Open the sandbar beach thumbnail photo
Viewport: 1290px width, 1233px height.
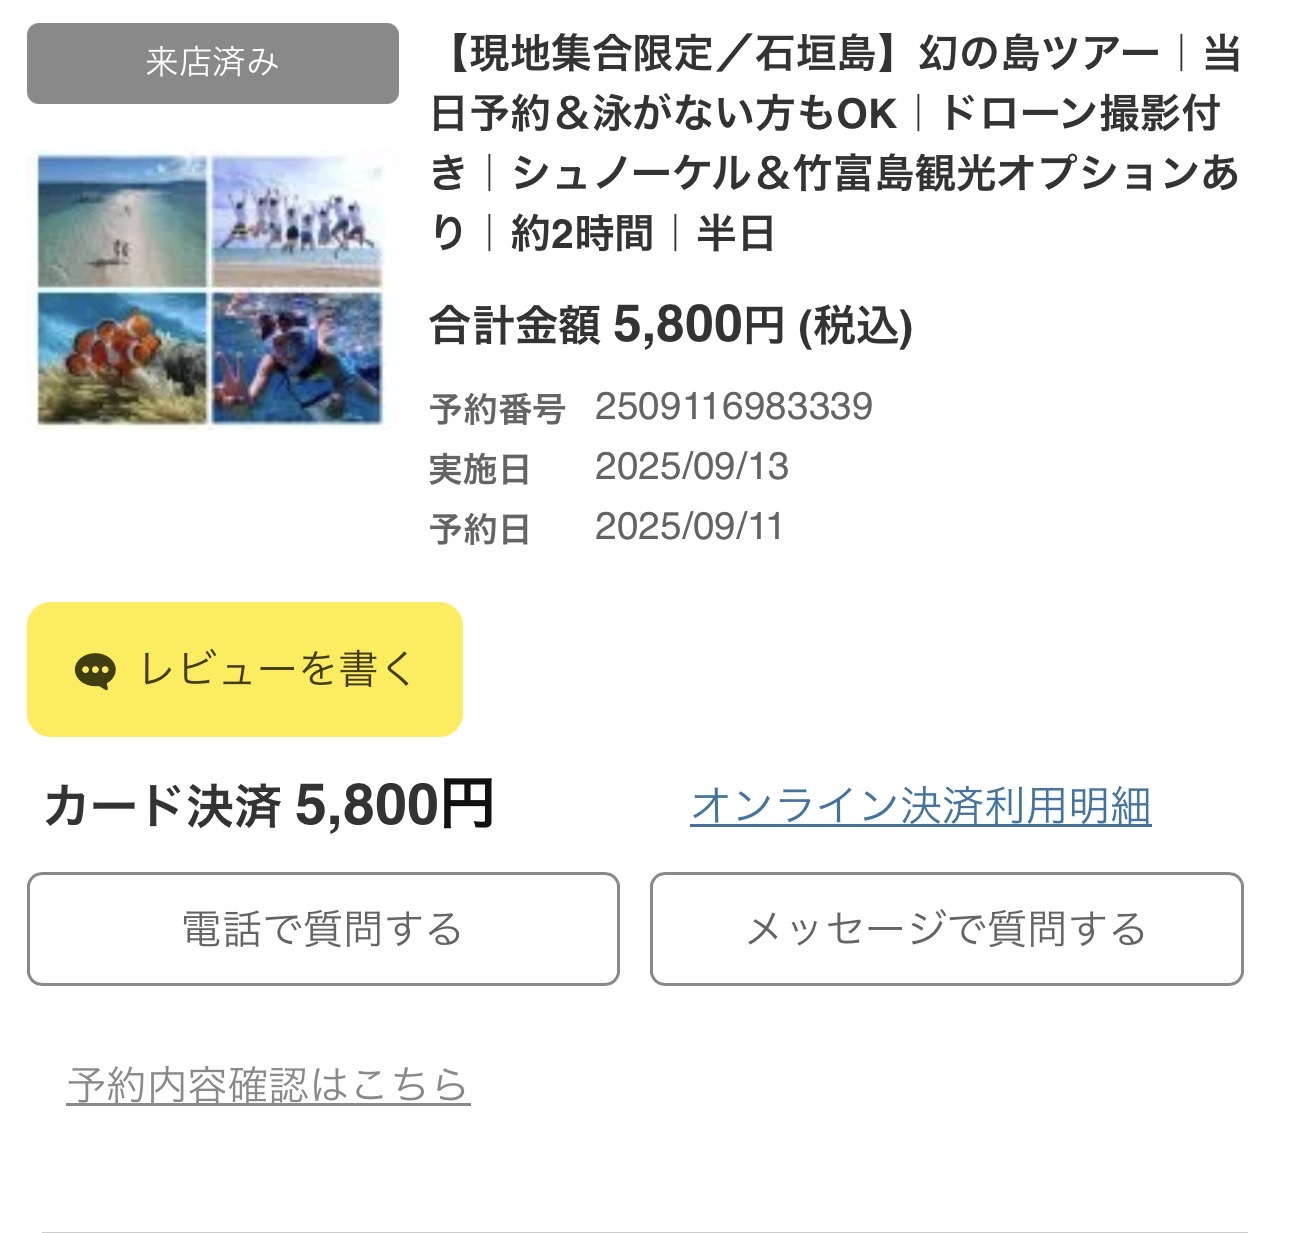pyautogui.click(x=122, y=221)
